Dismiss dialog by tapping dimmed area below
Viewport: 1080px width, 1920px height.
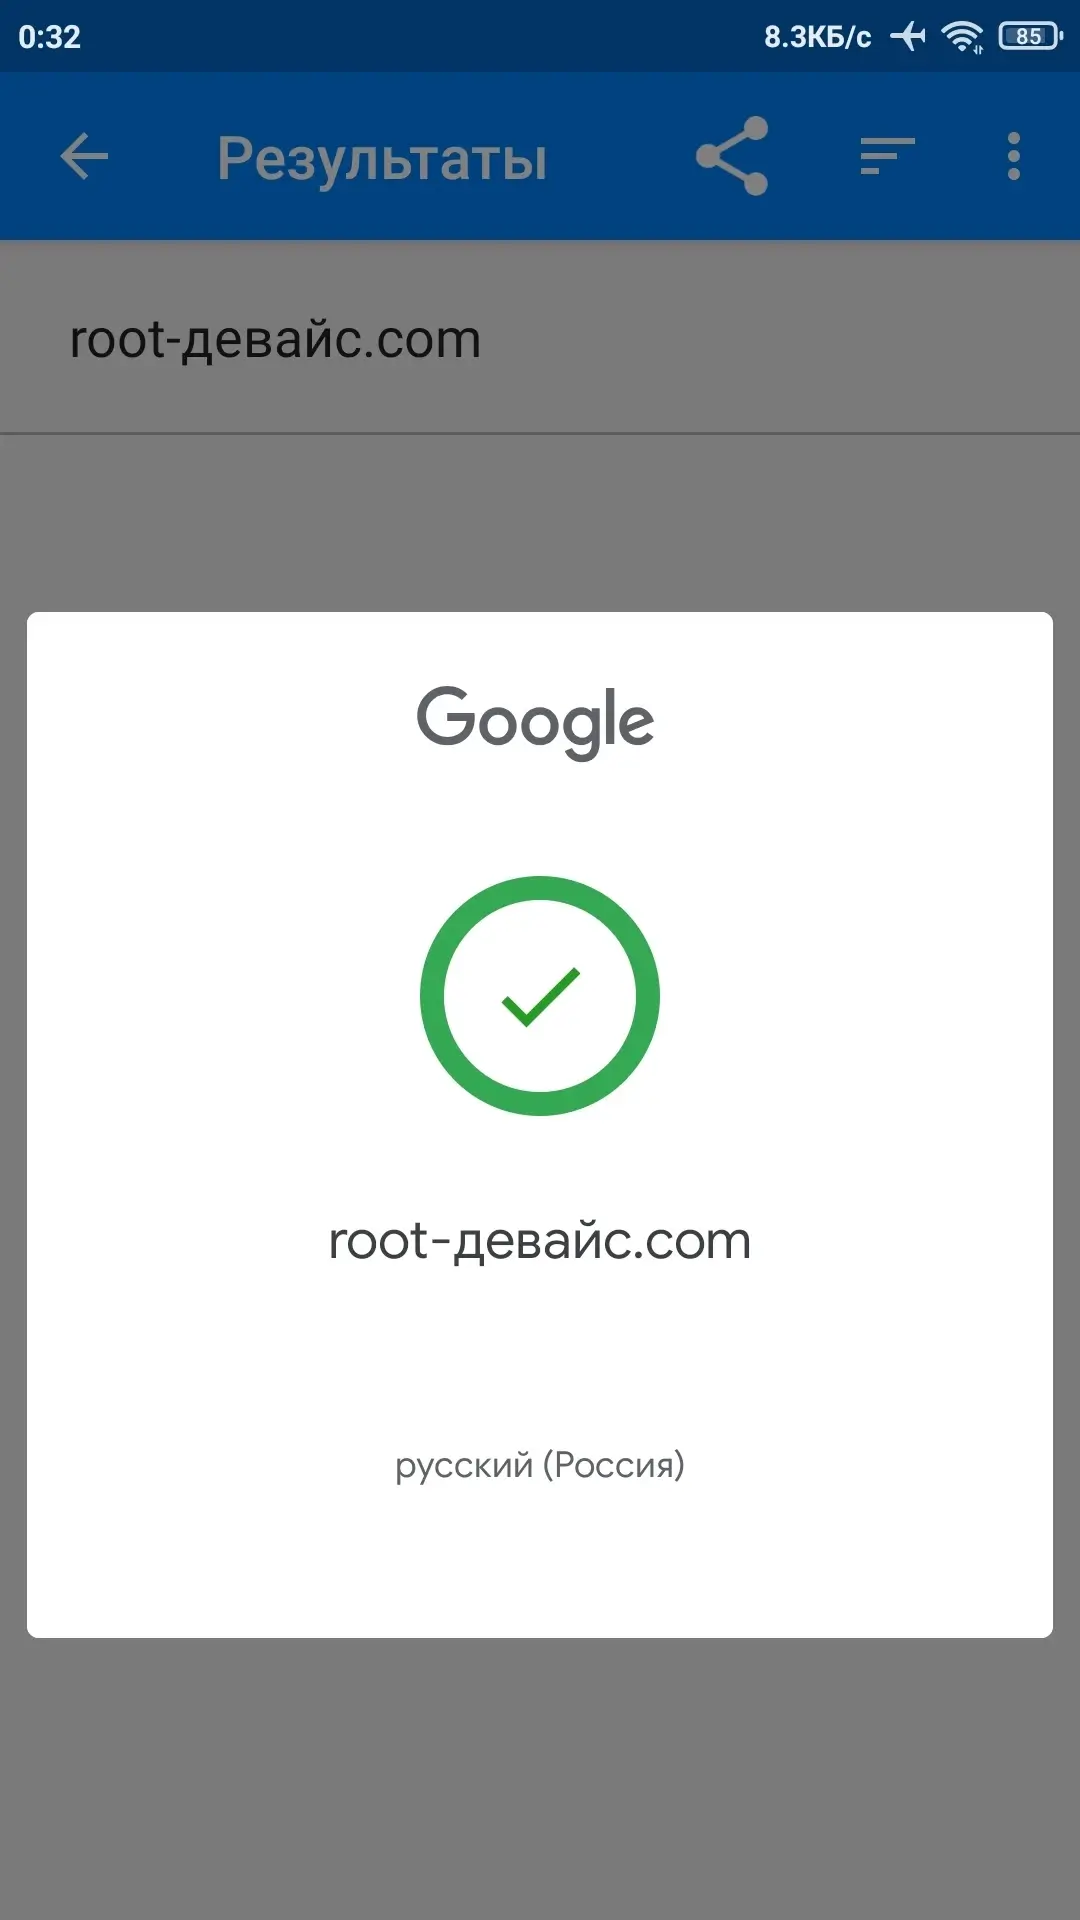point(540,1780)
